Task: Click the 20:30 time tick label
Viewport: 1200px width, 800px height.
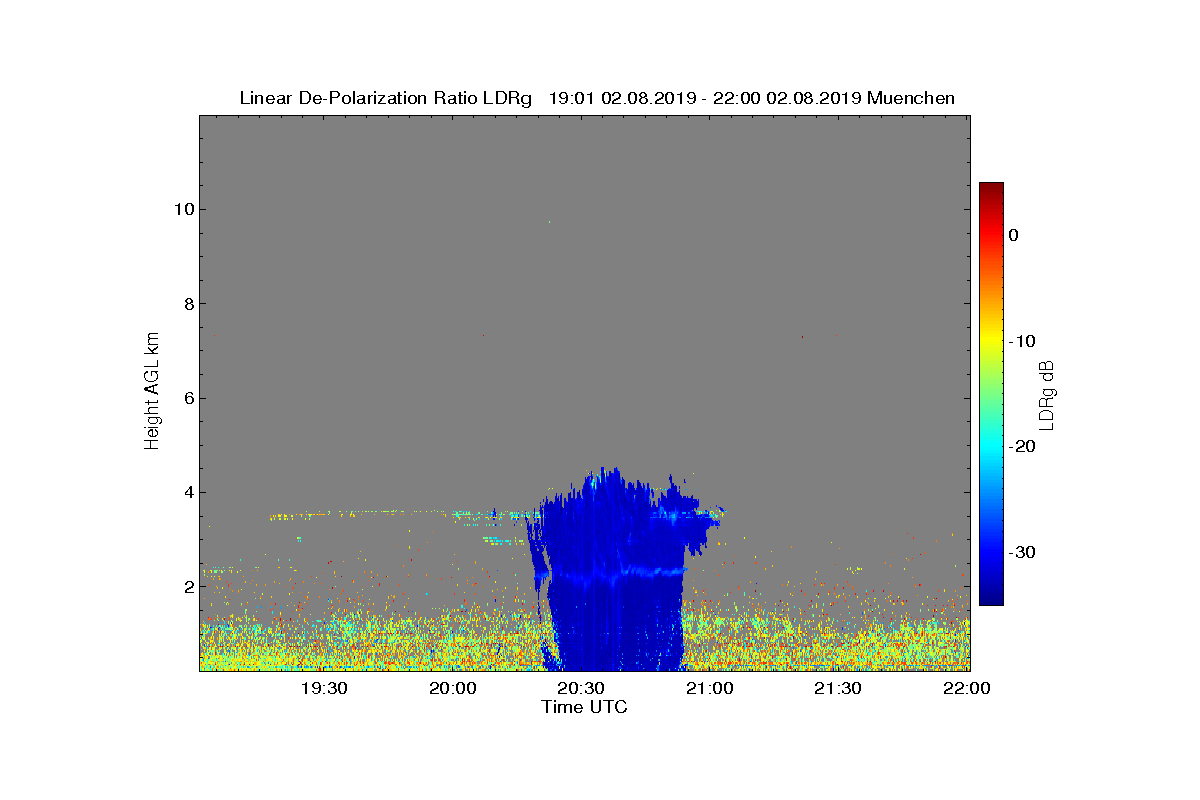Action: pos(581,688)
